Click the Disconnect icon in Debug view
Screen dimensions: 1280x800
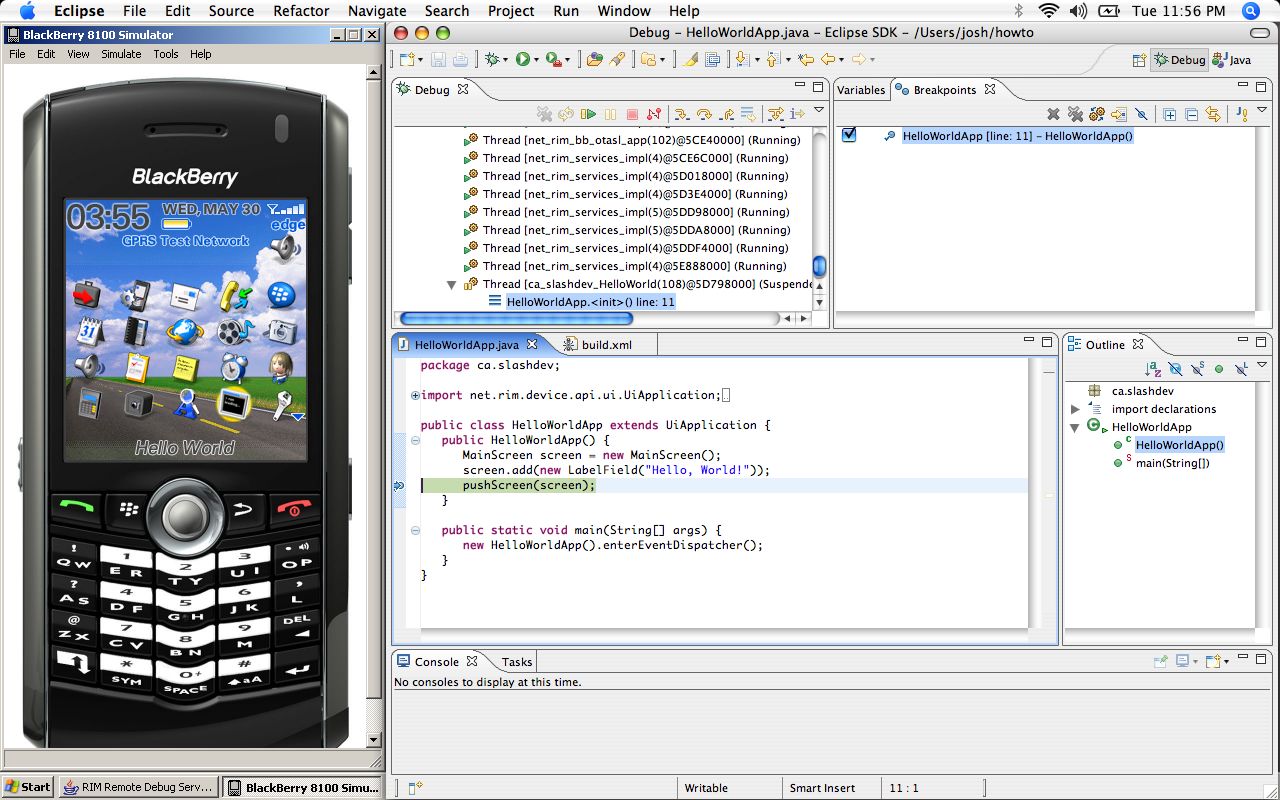654,114
